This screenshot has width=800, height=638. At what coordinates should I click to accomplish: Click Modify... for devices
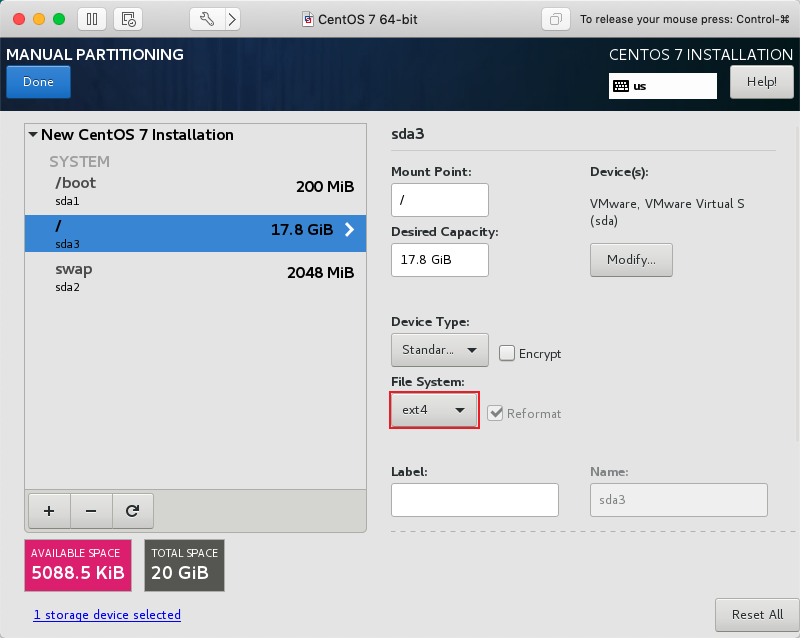631,260
